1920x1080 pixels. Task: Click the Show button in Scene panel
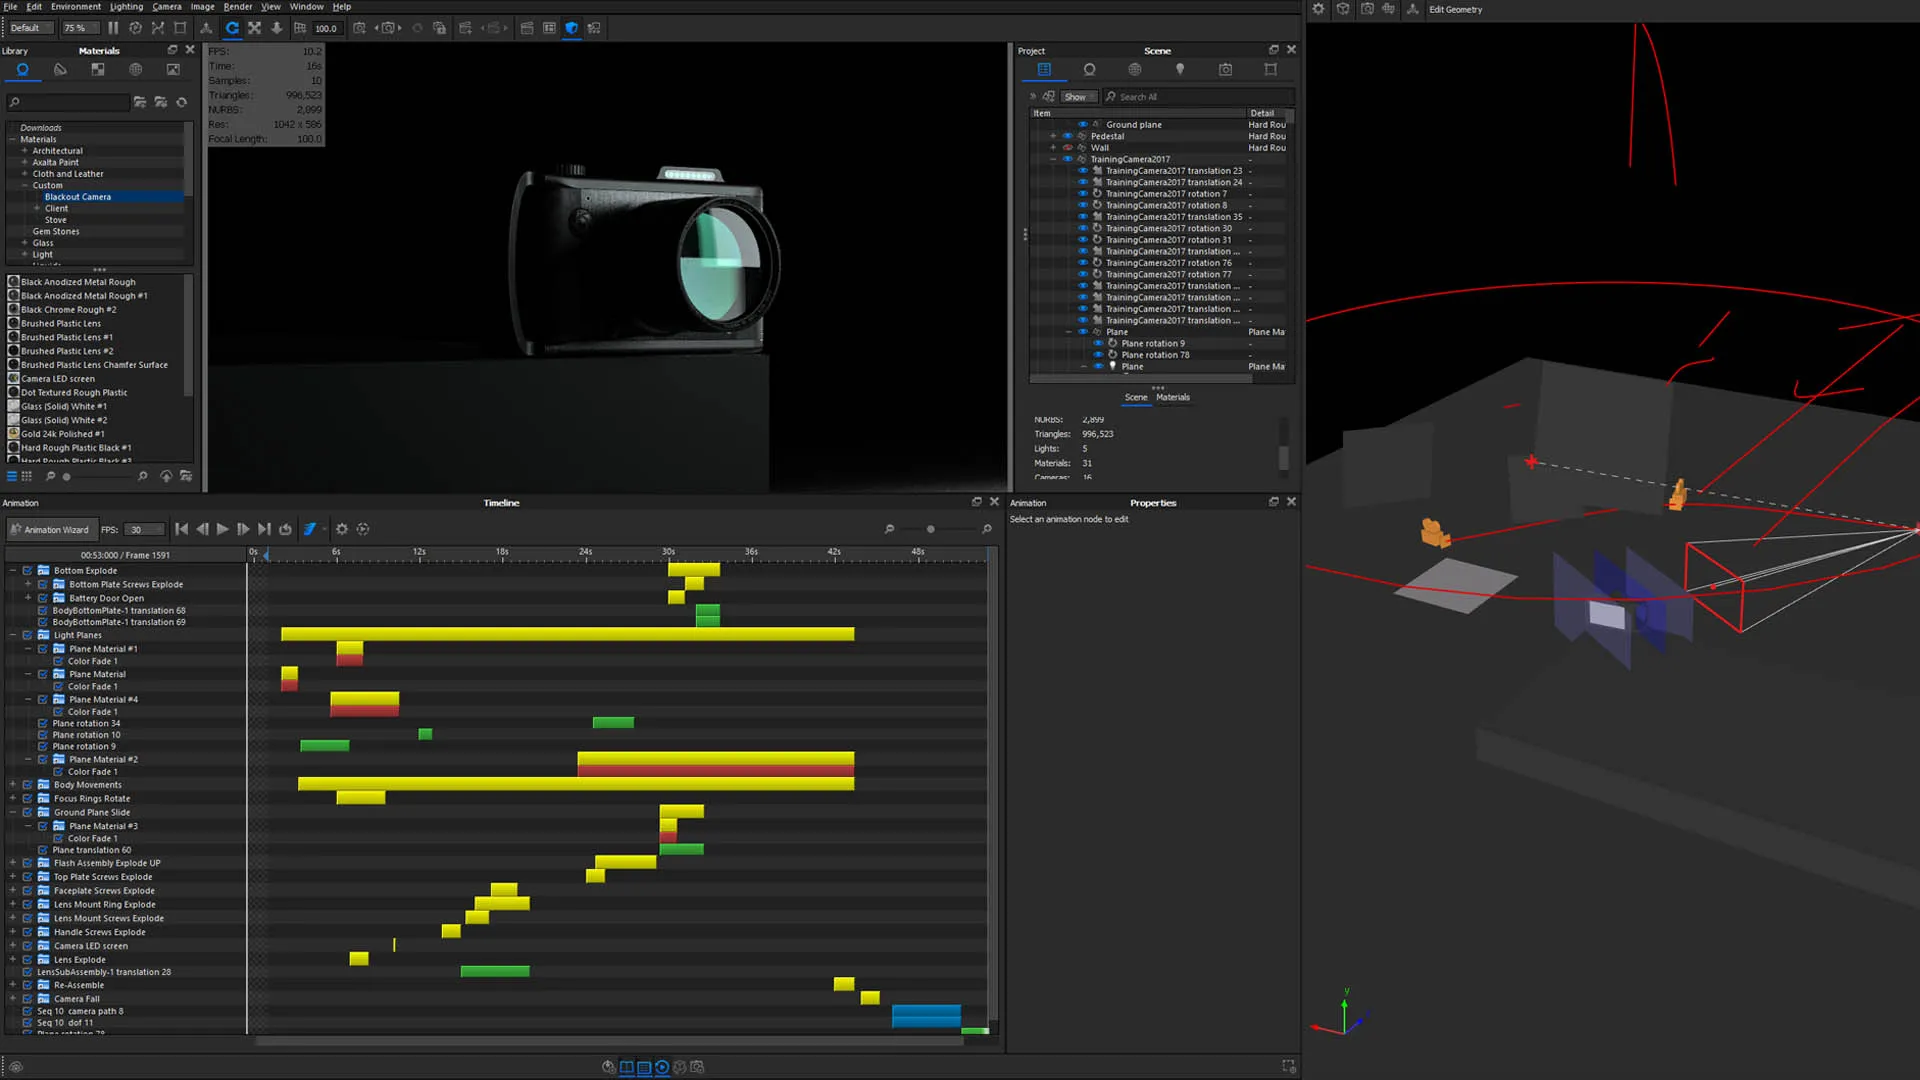click(x=1075, y=97)
